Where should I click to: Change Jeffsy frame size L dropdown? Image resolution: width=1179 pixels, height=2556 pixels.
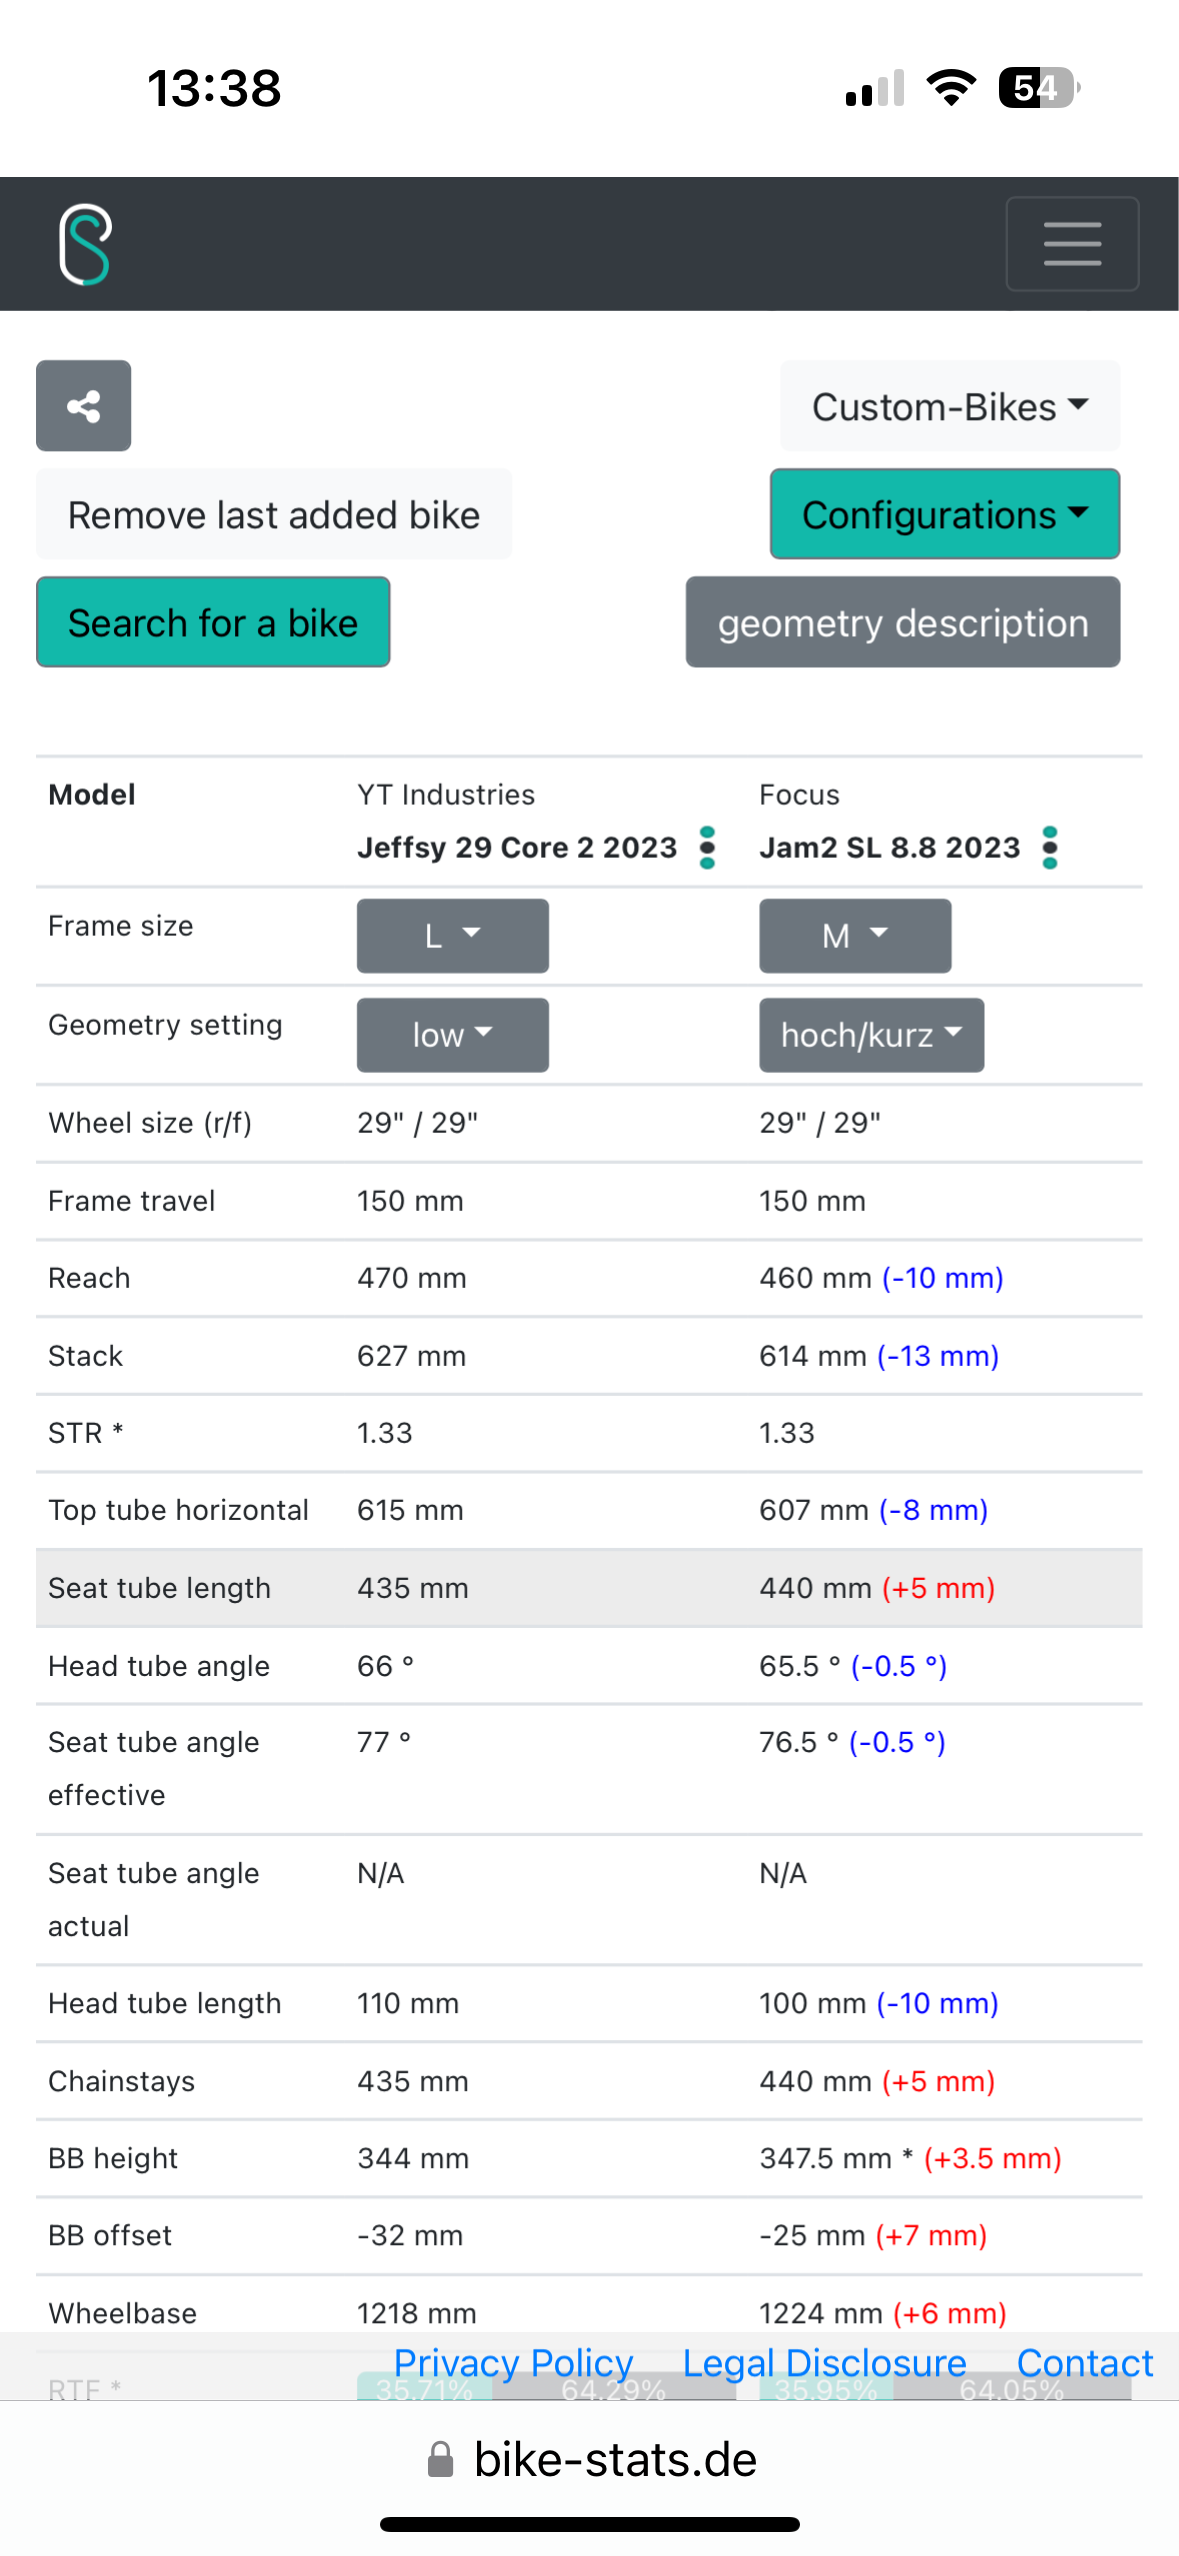[452, 936]
